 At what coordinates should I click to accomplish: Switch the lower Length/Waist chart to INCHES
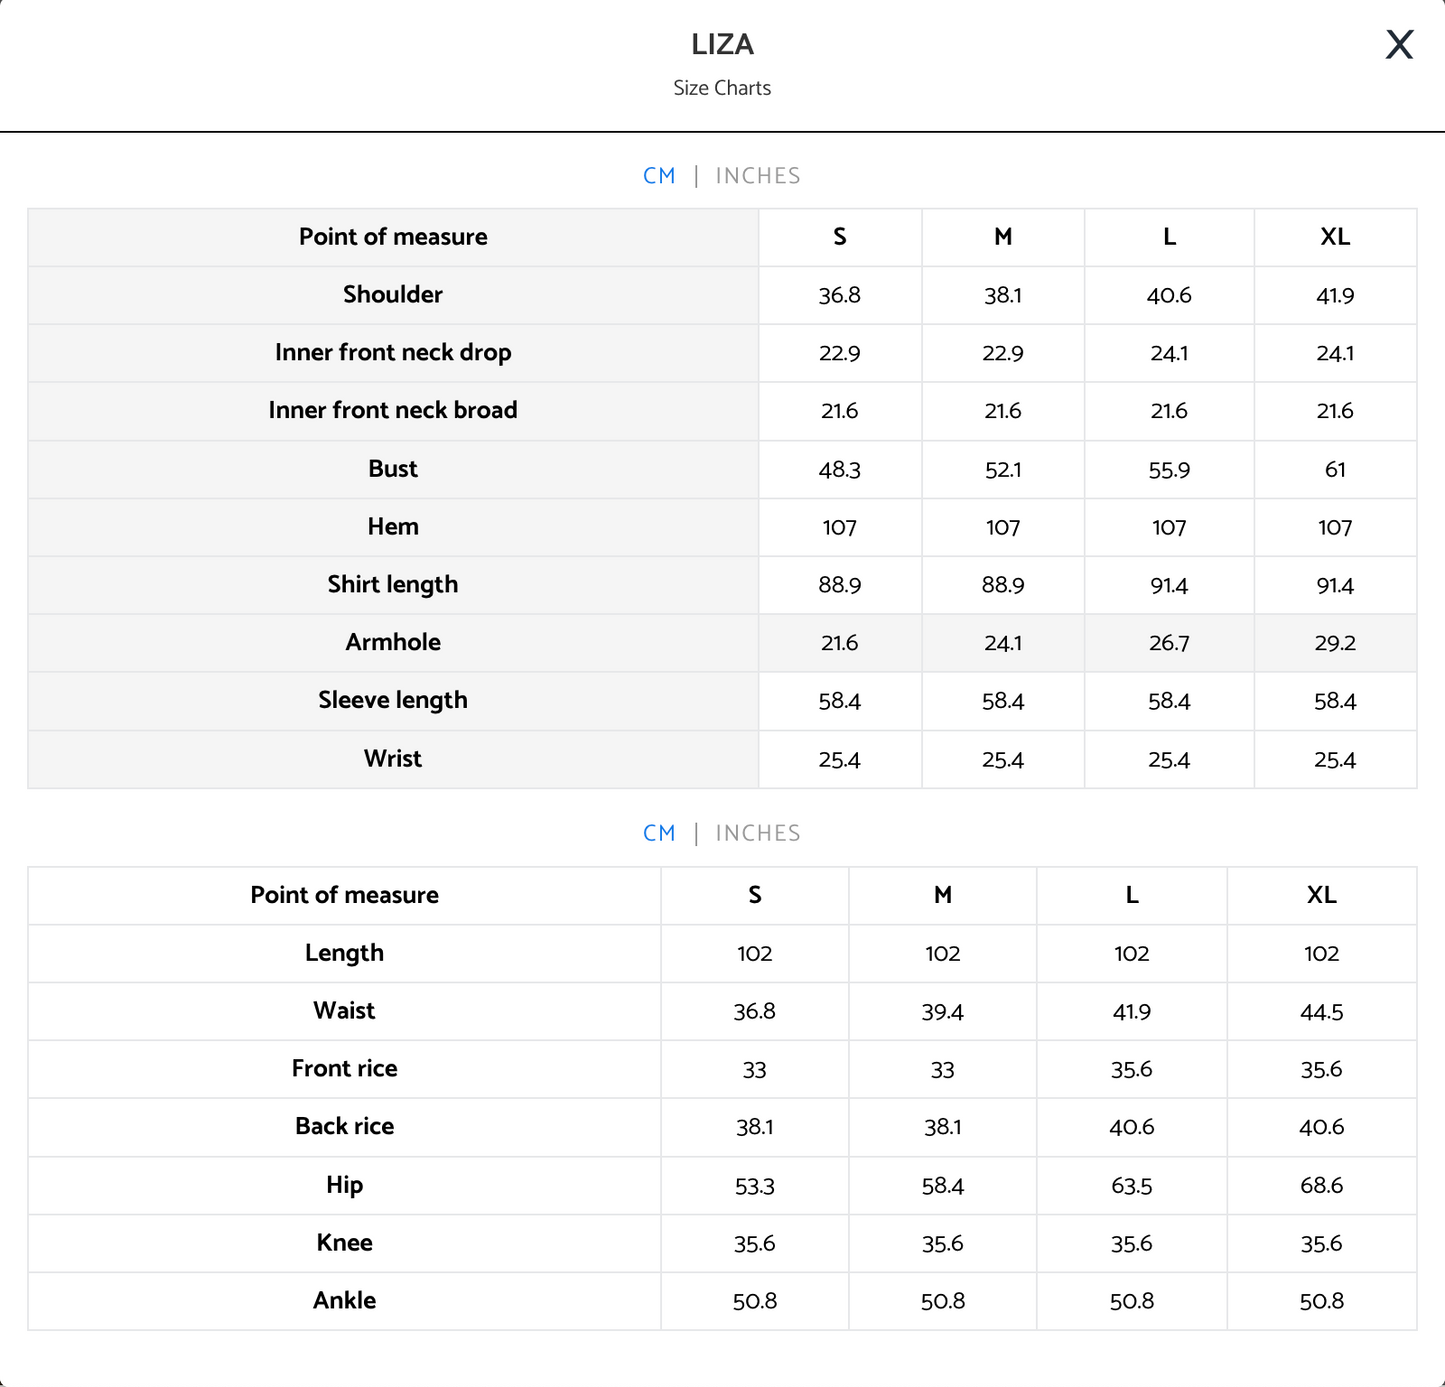pyautogui.click(x=758, y=833)
